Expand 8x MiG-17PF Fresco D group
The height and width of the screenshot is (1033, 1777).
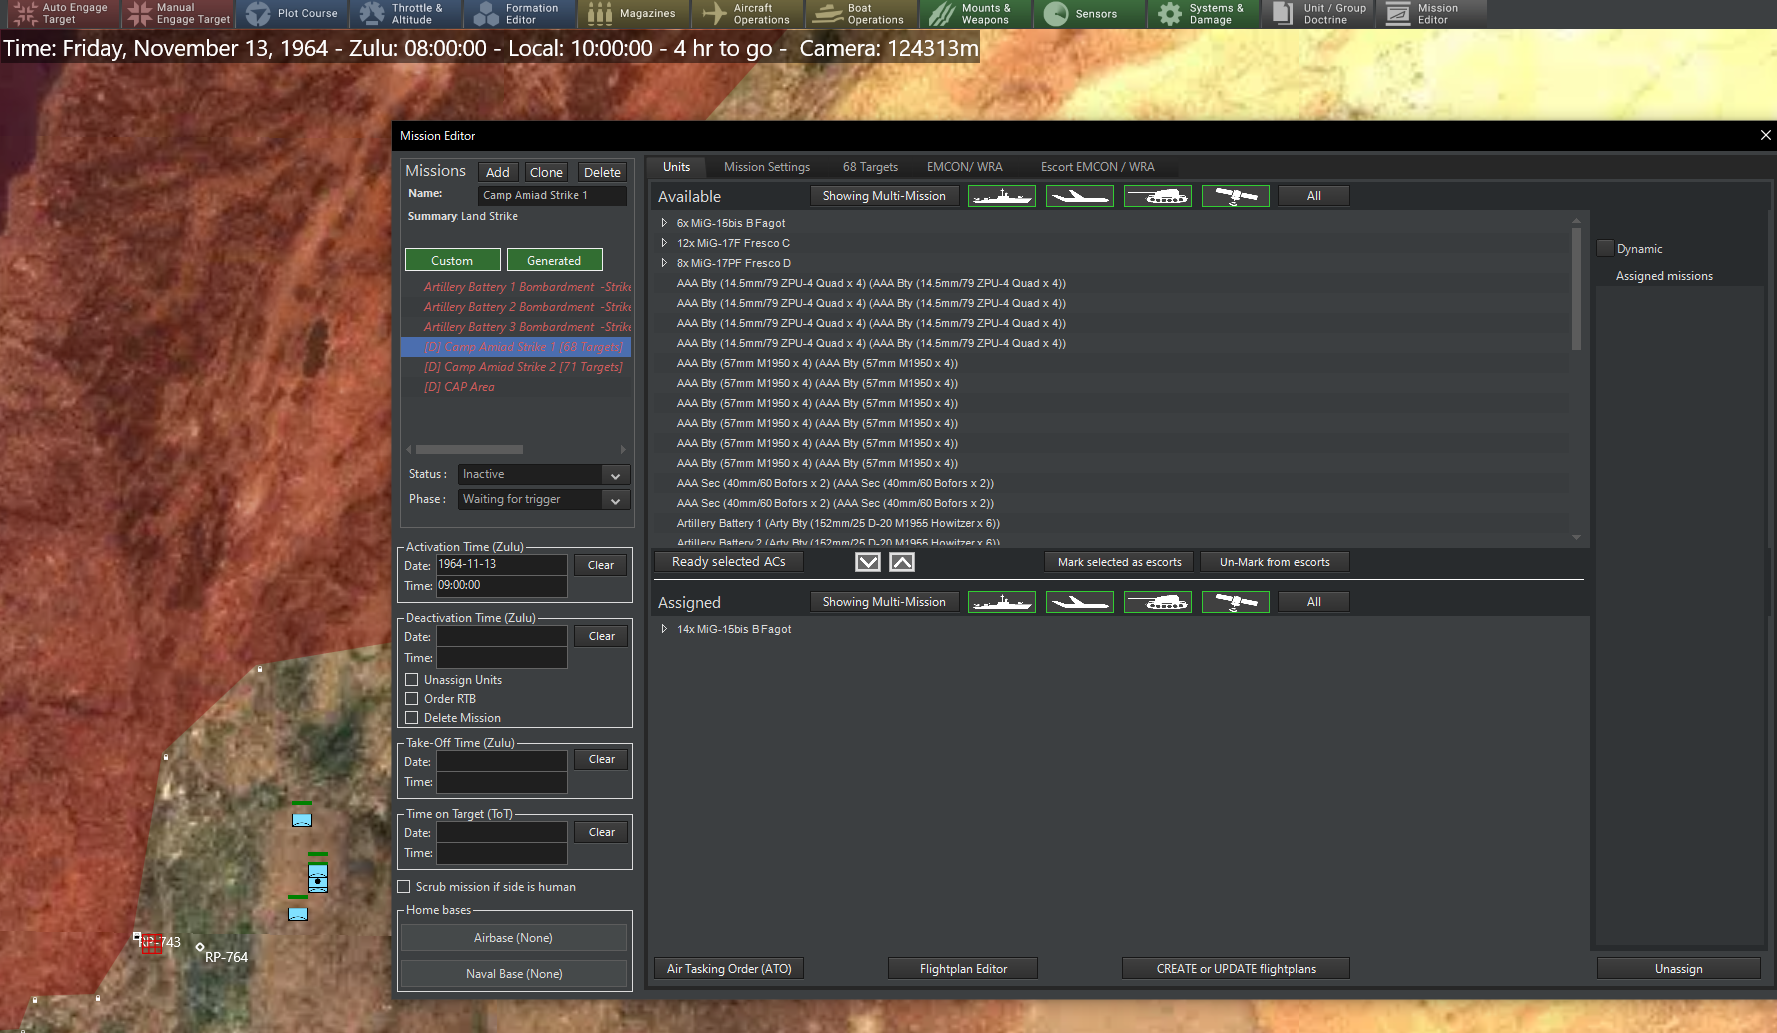pos(664,263)
